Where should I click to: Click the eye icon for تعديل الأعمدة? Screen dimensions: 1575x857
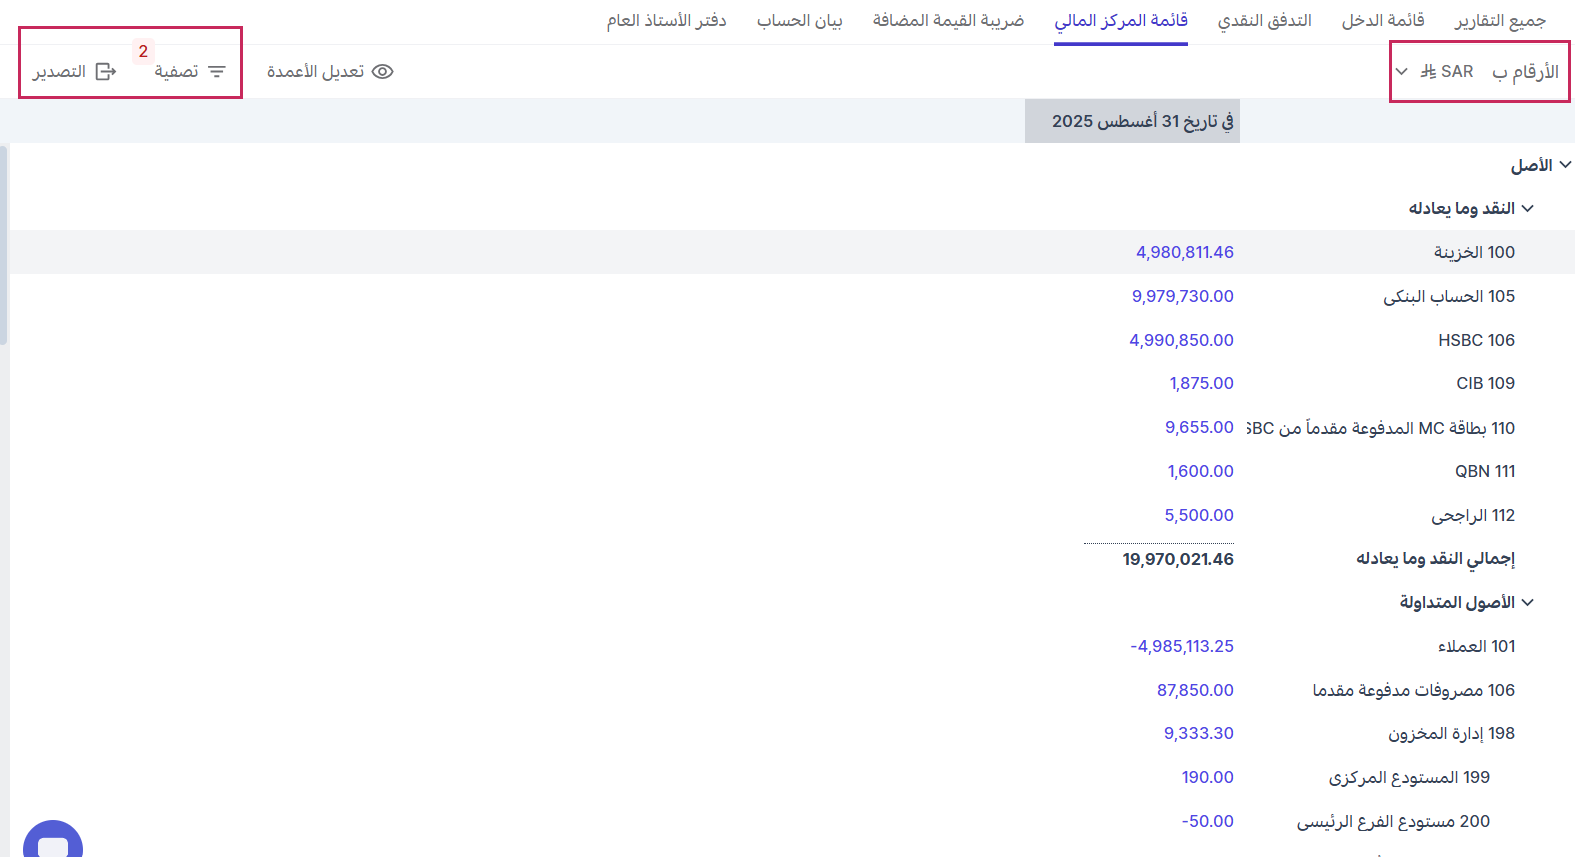(x=382, y=72)
